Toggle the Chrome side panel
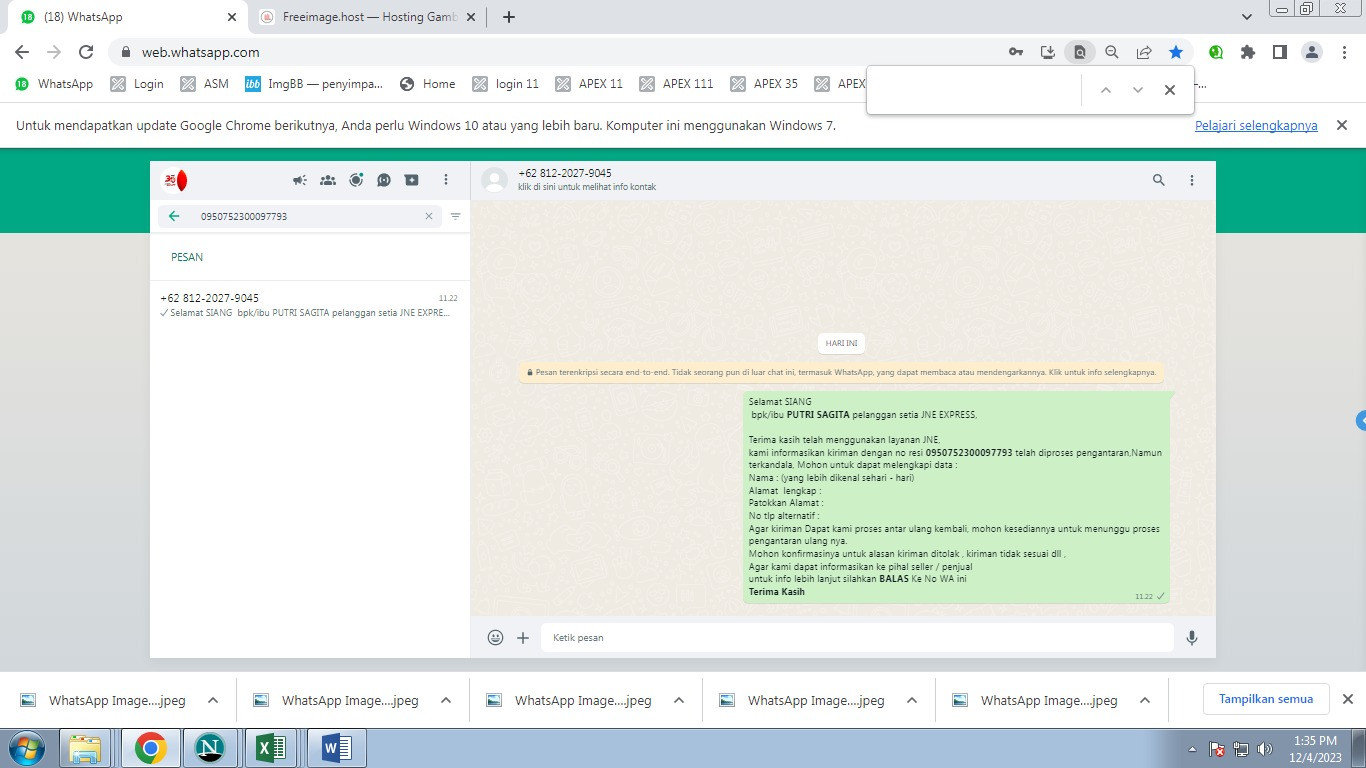 (1280, 52)
